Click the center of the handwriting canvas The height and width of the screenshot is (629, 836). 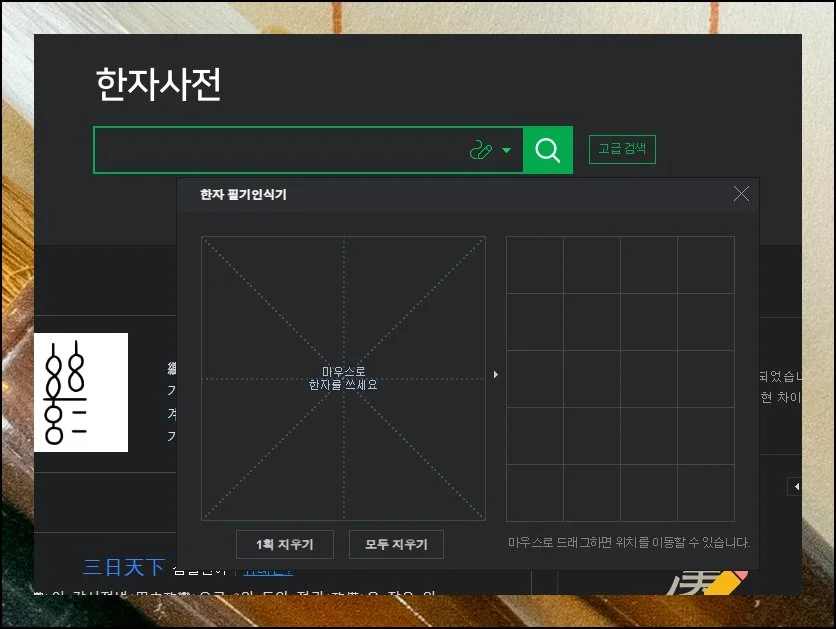pos(343,378)
